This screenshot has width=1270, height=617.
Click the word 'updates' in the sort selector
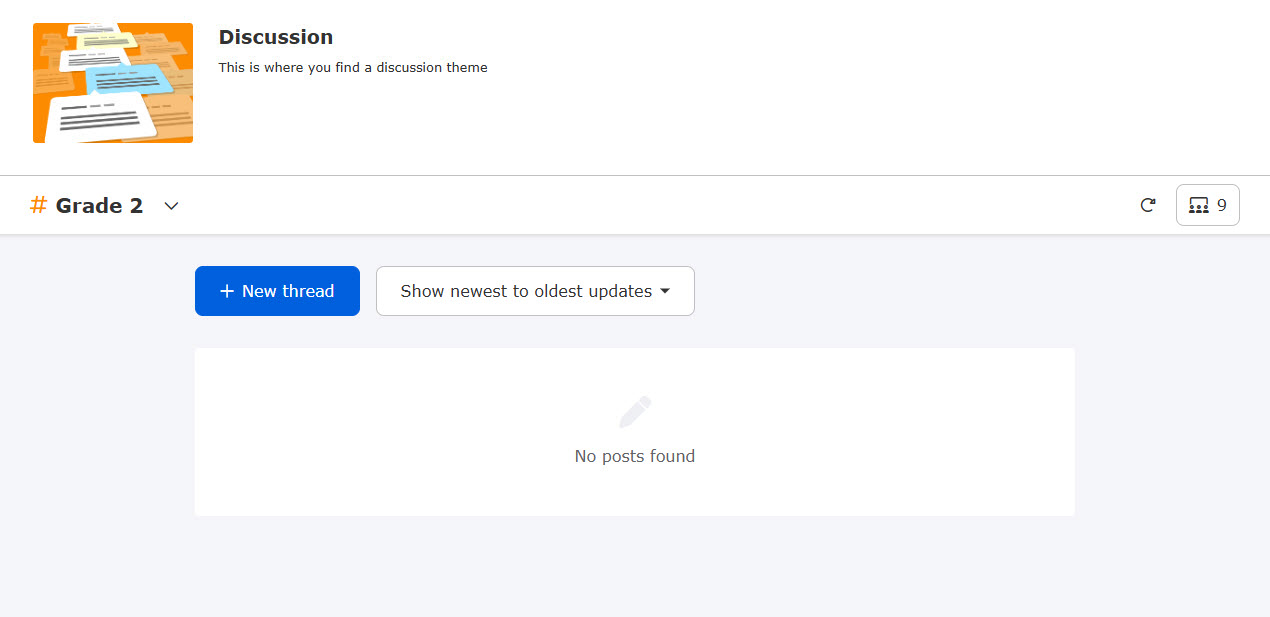pos(620,291)
